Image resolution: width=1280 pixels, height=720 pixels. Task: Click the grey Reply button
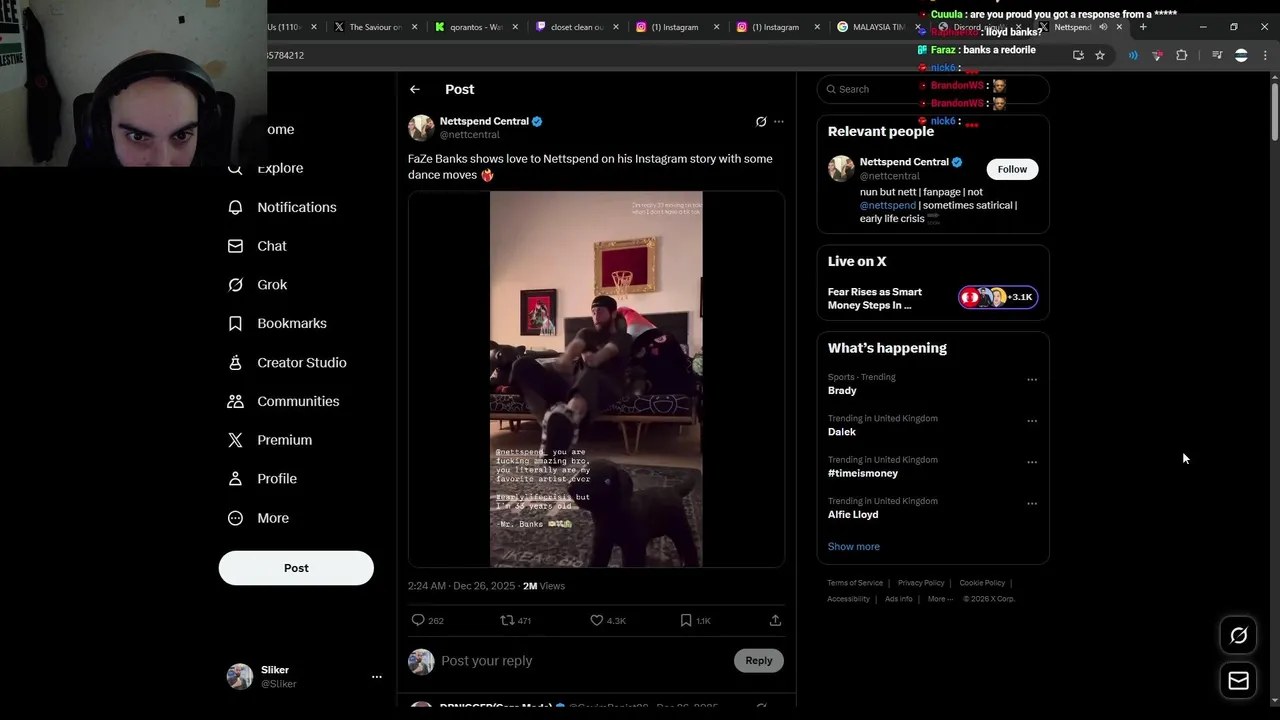[759, 660]
